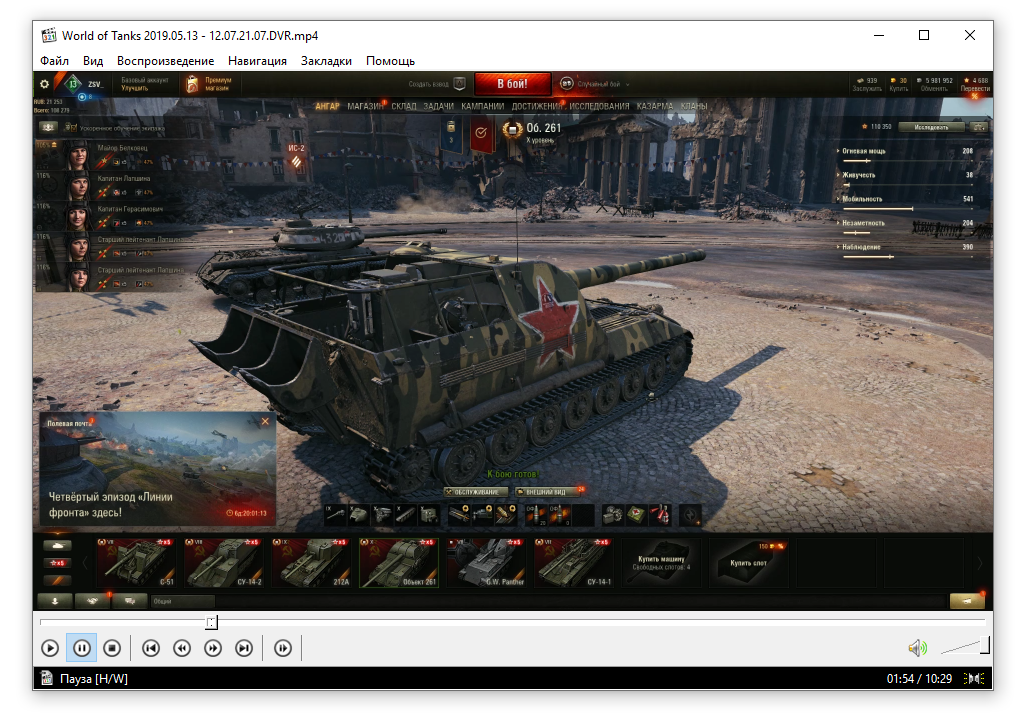Select the G.W. Panther tank in carousel
This screenshot has height=715, width=1019.
(x=486, y=563)
